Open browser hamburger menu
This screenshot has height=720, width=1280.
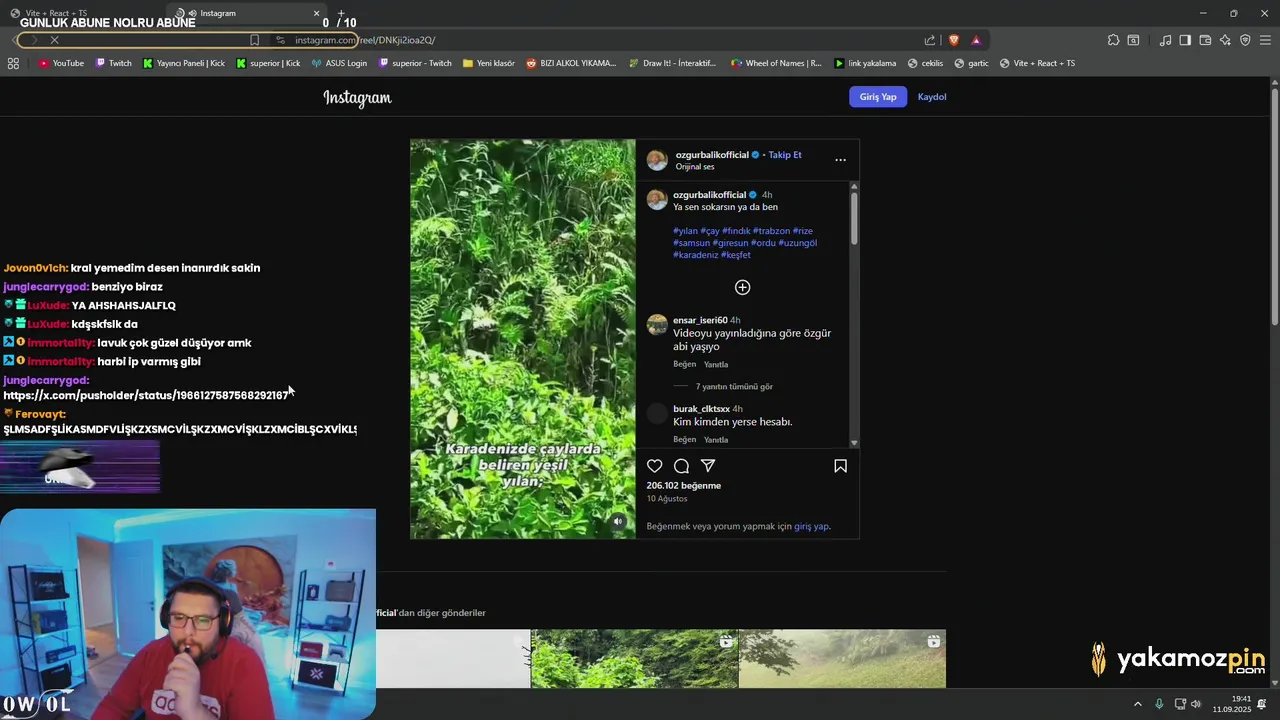[x=1265, y=40]
